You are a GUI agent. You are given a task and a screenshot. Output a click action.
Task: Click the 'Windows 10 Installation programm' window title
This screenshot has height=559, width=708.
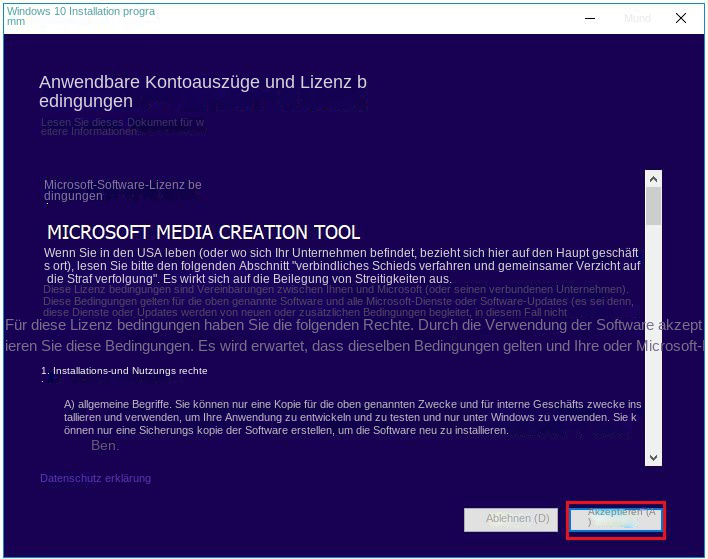tap(80, 16)
